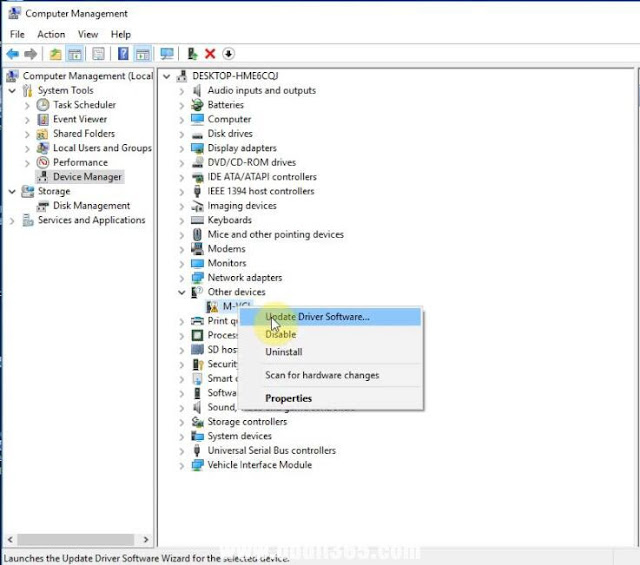Click the up-one-level folder icon
640x565 pixels.
(x=56, y=54)
